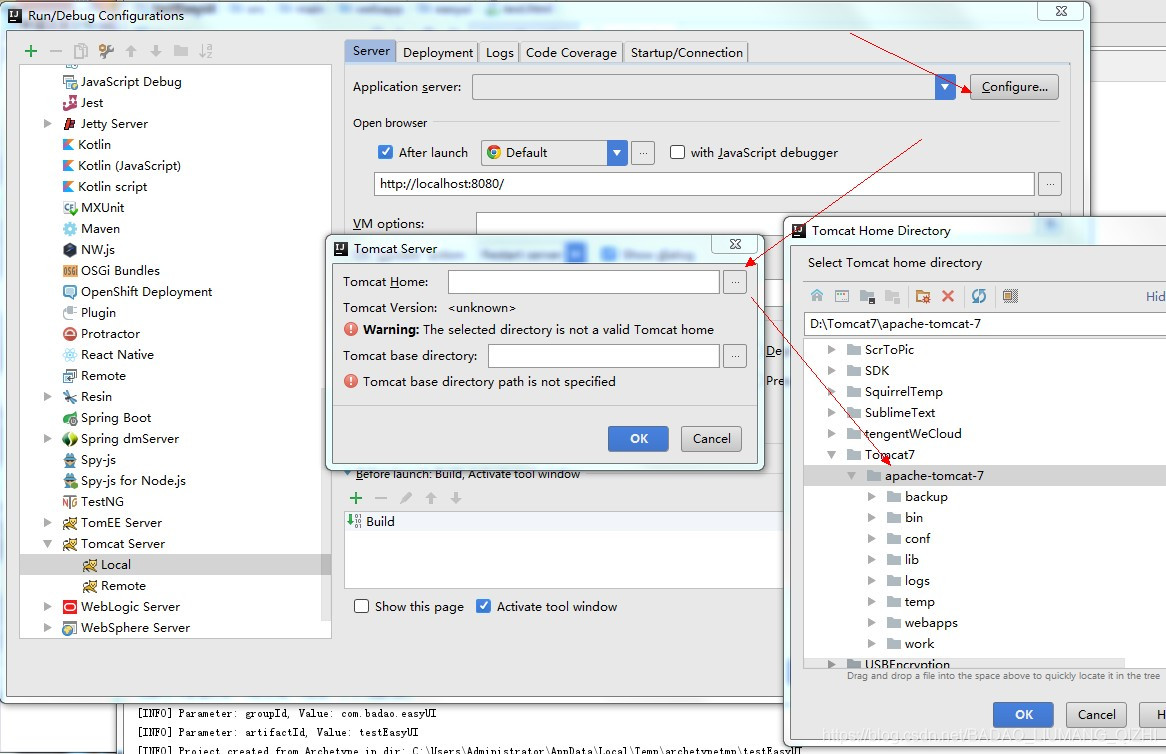The height and width of the screenshot is (754, 1166).
Task: Toggle show hidden files icon in directory chooser
Action: click(1010, 296)
